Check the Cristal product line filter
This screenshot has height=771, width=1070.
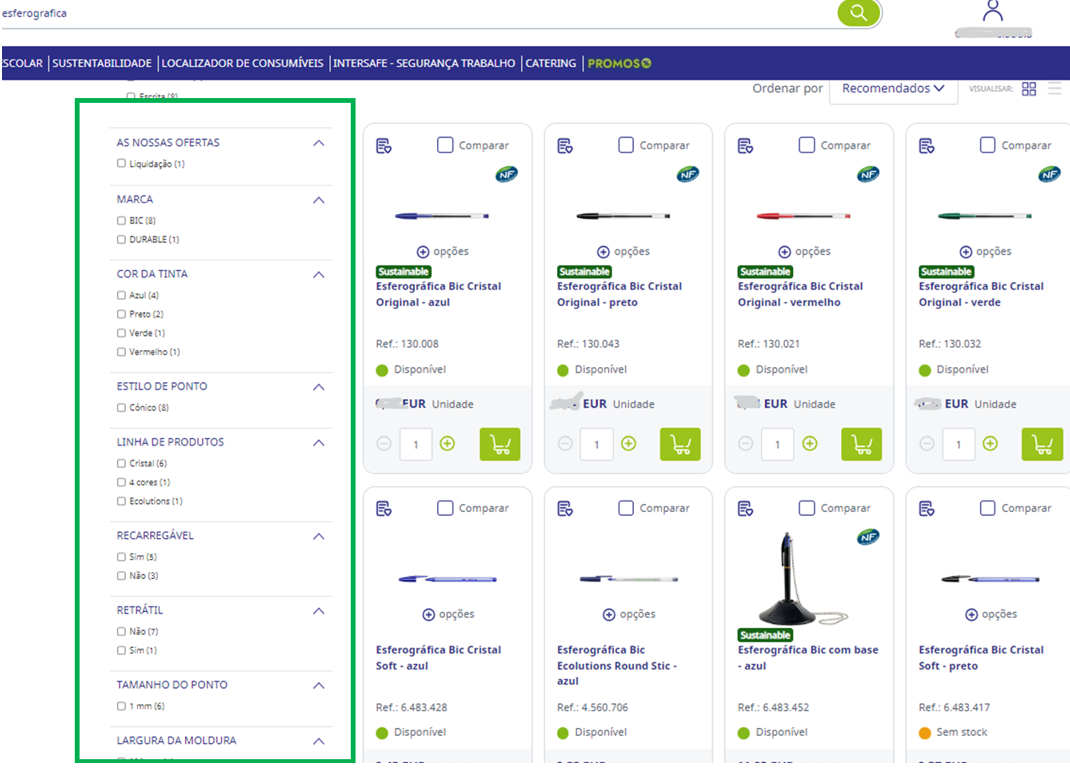121,463
